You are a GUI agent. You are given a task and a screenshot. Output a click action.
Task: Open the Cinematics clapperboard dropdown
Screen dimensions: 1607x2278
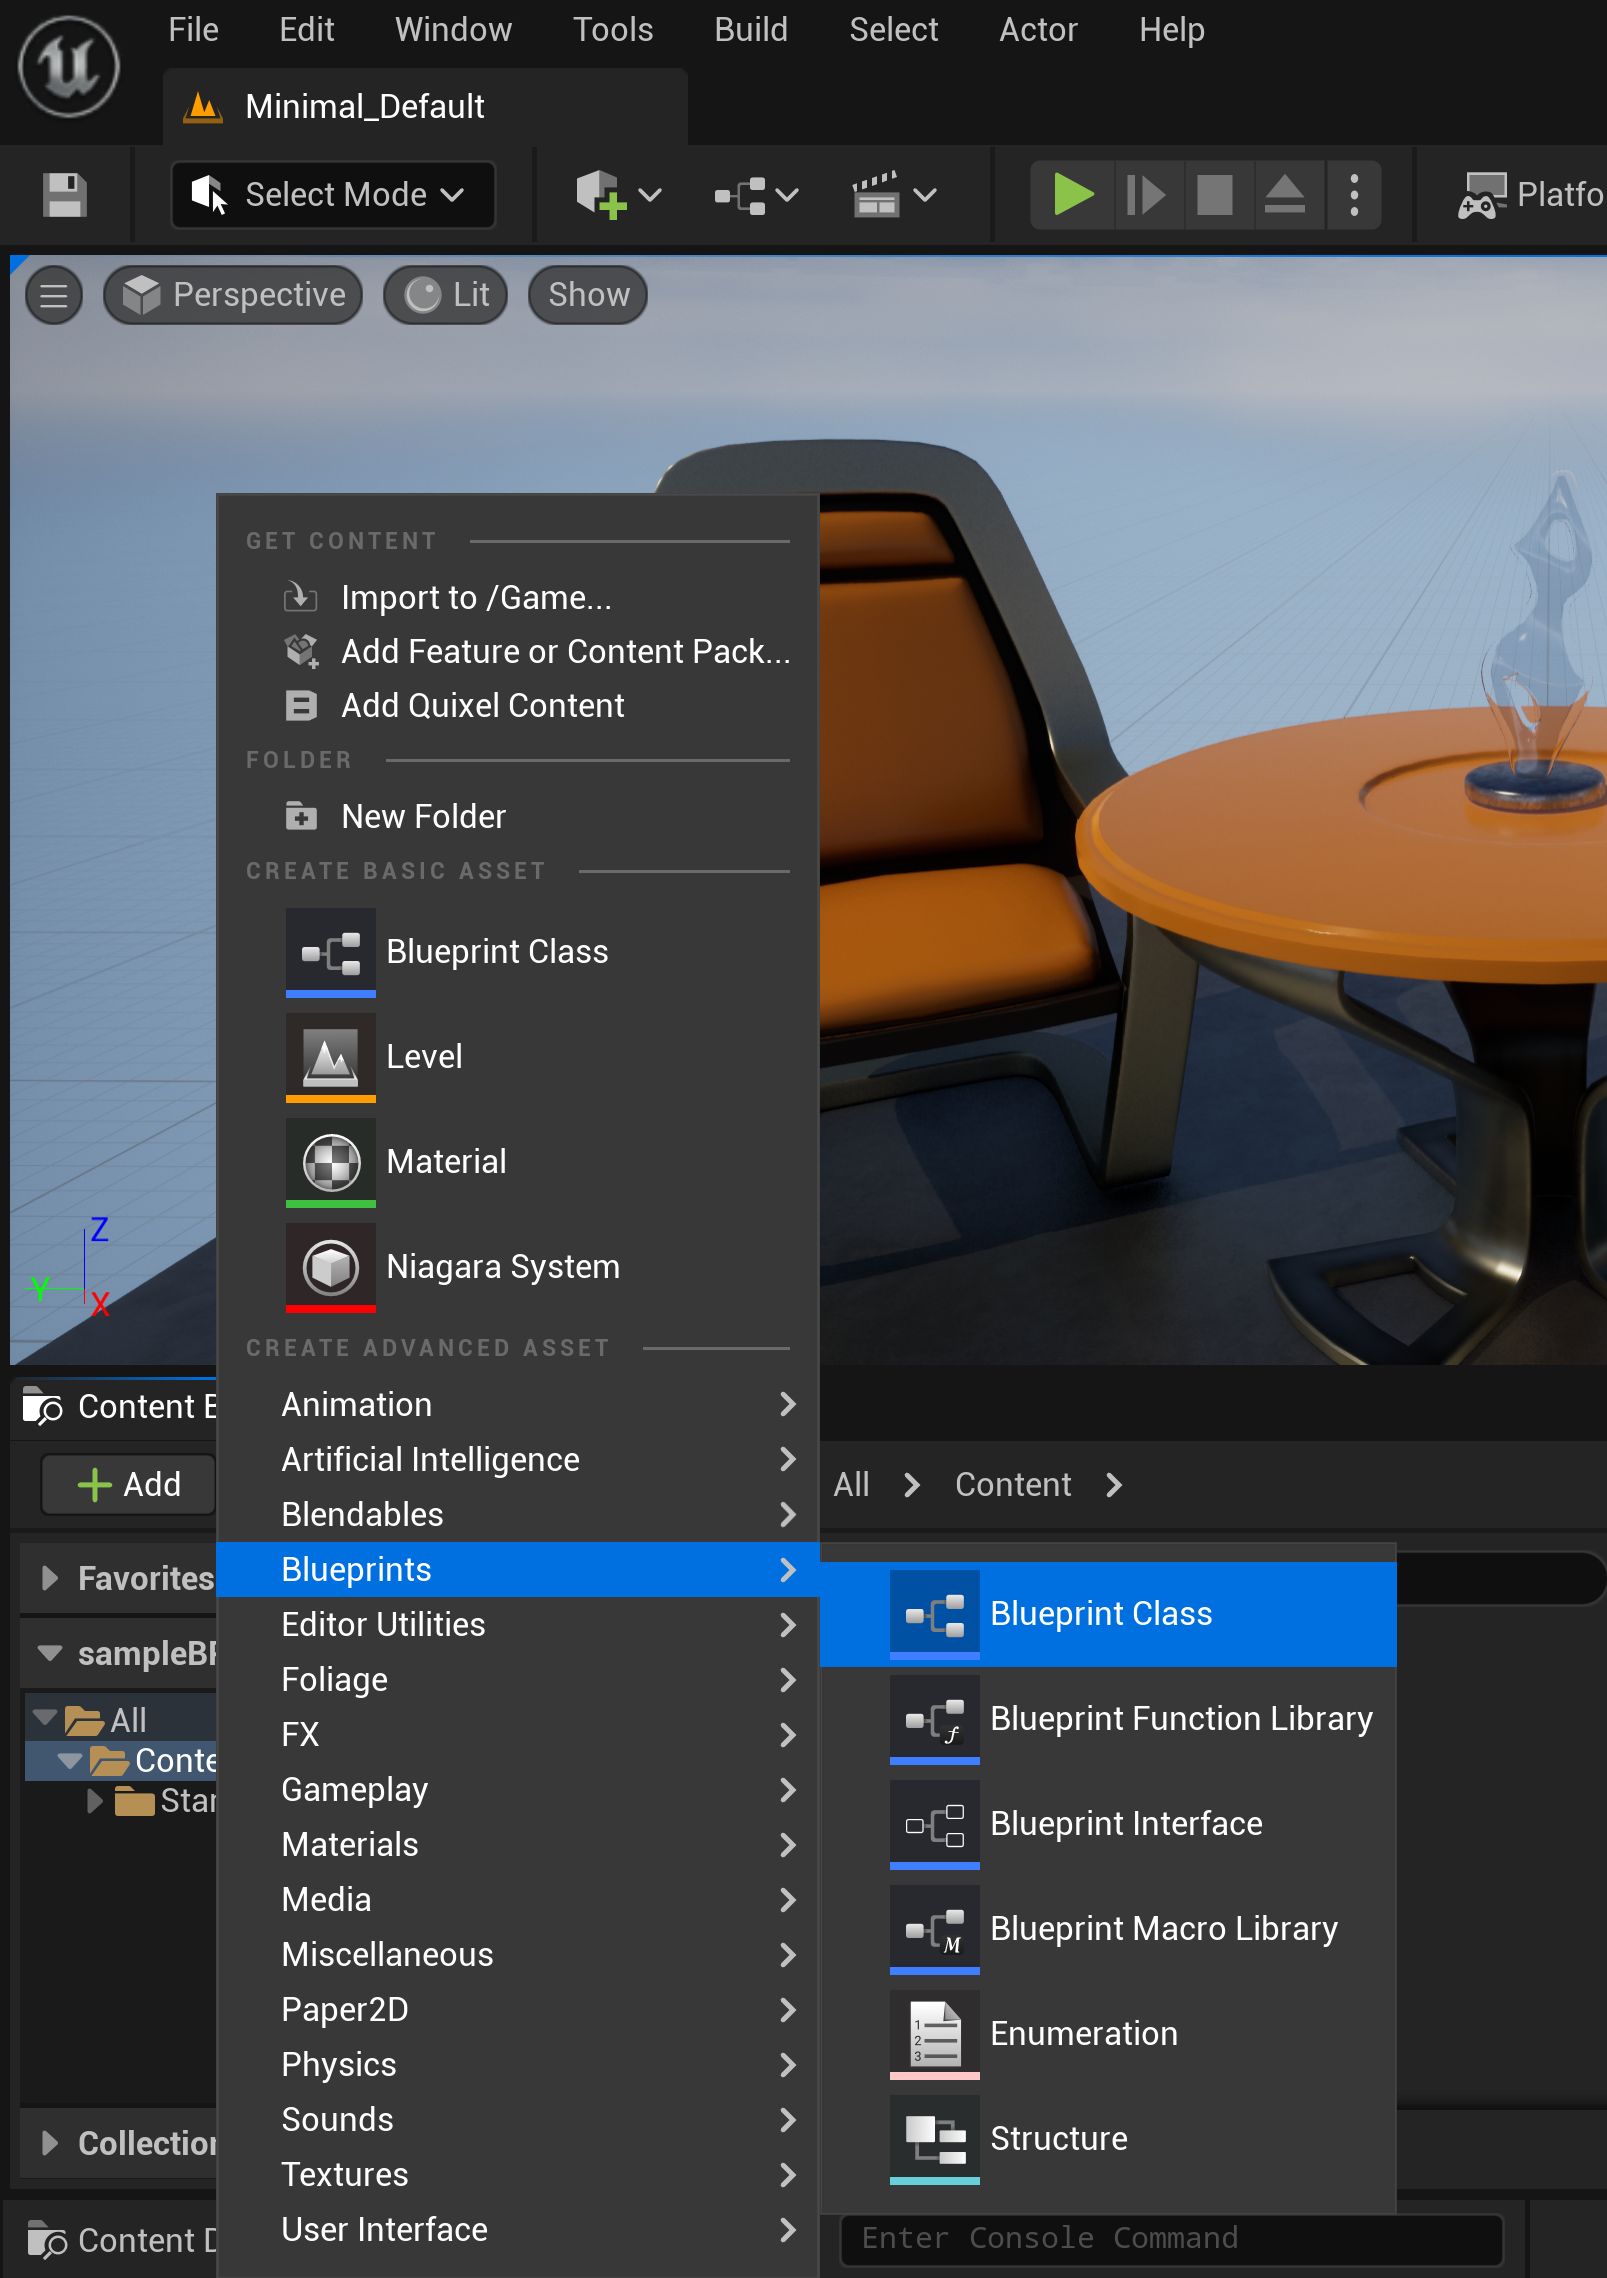893,195
